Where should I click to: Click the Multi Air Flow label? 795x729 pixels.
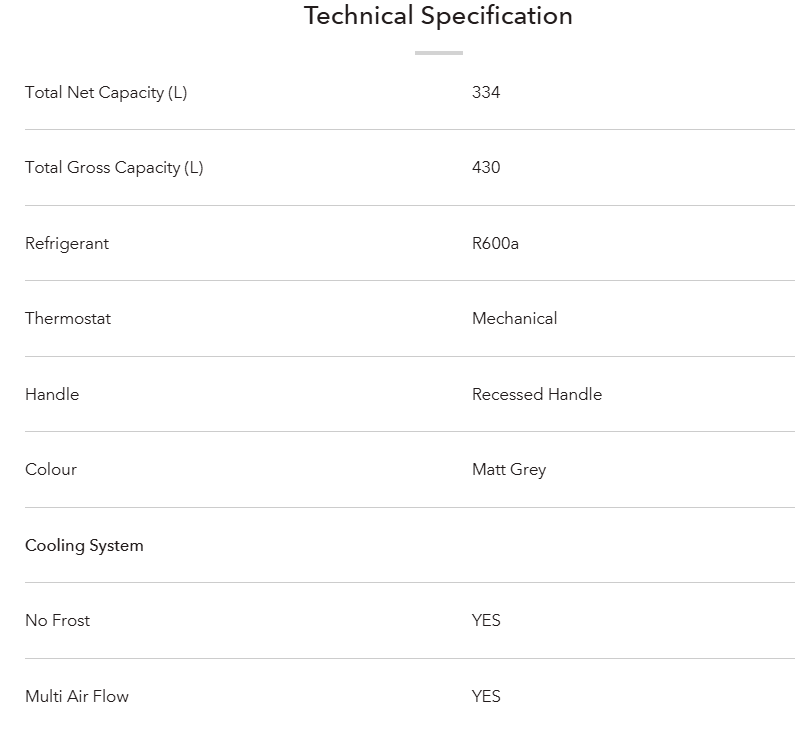point(77,697)
